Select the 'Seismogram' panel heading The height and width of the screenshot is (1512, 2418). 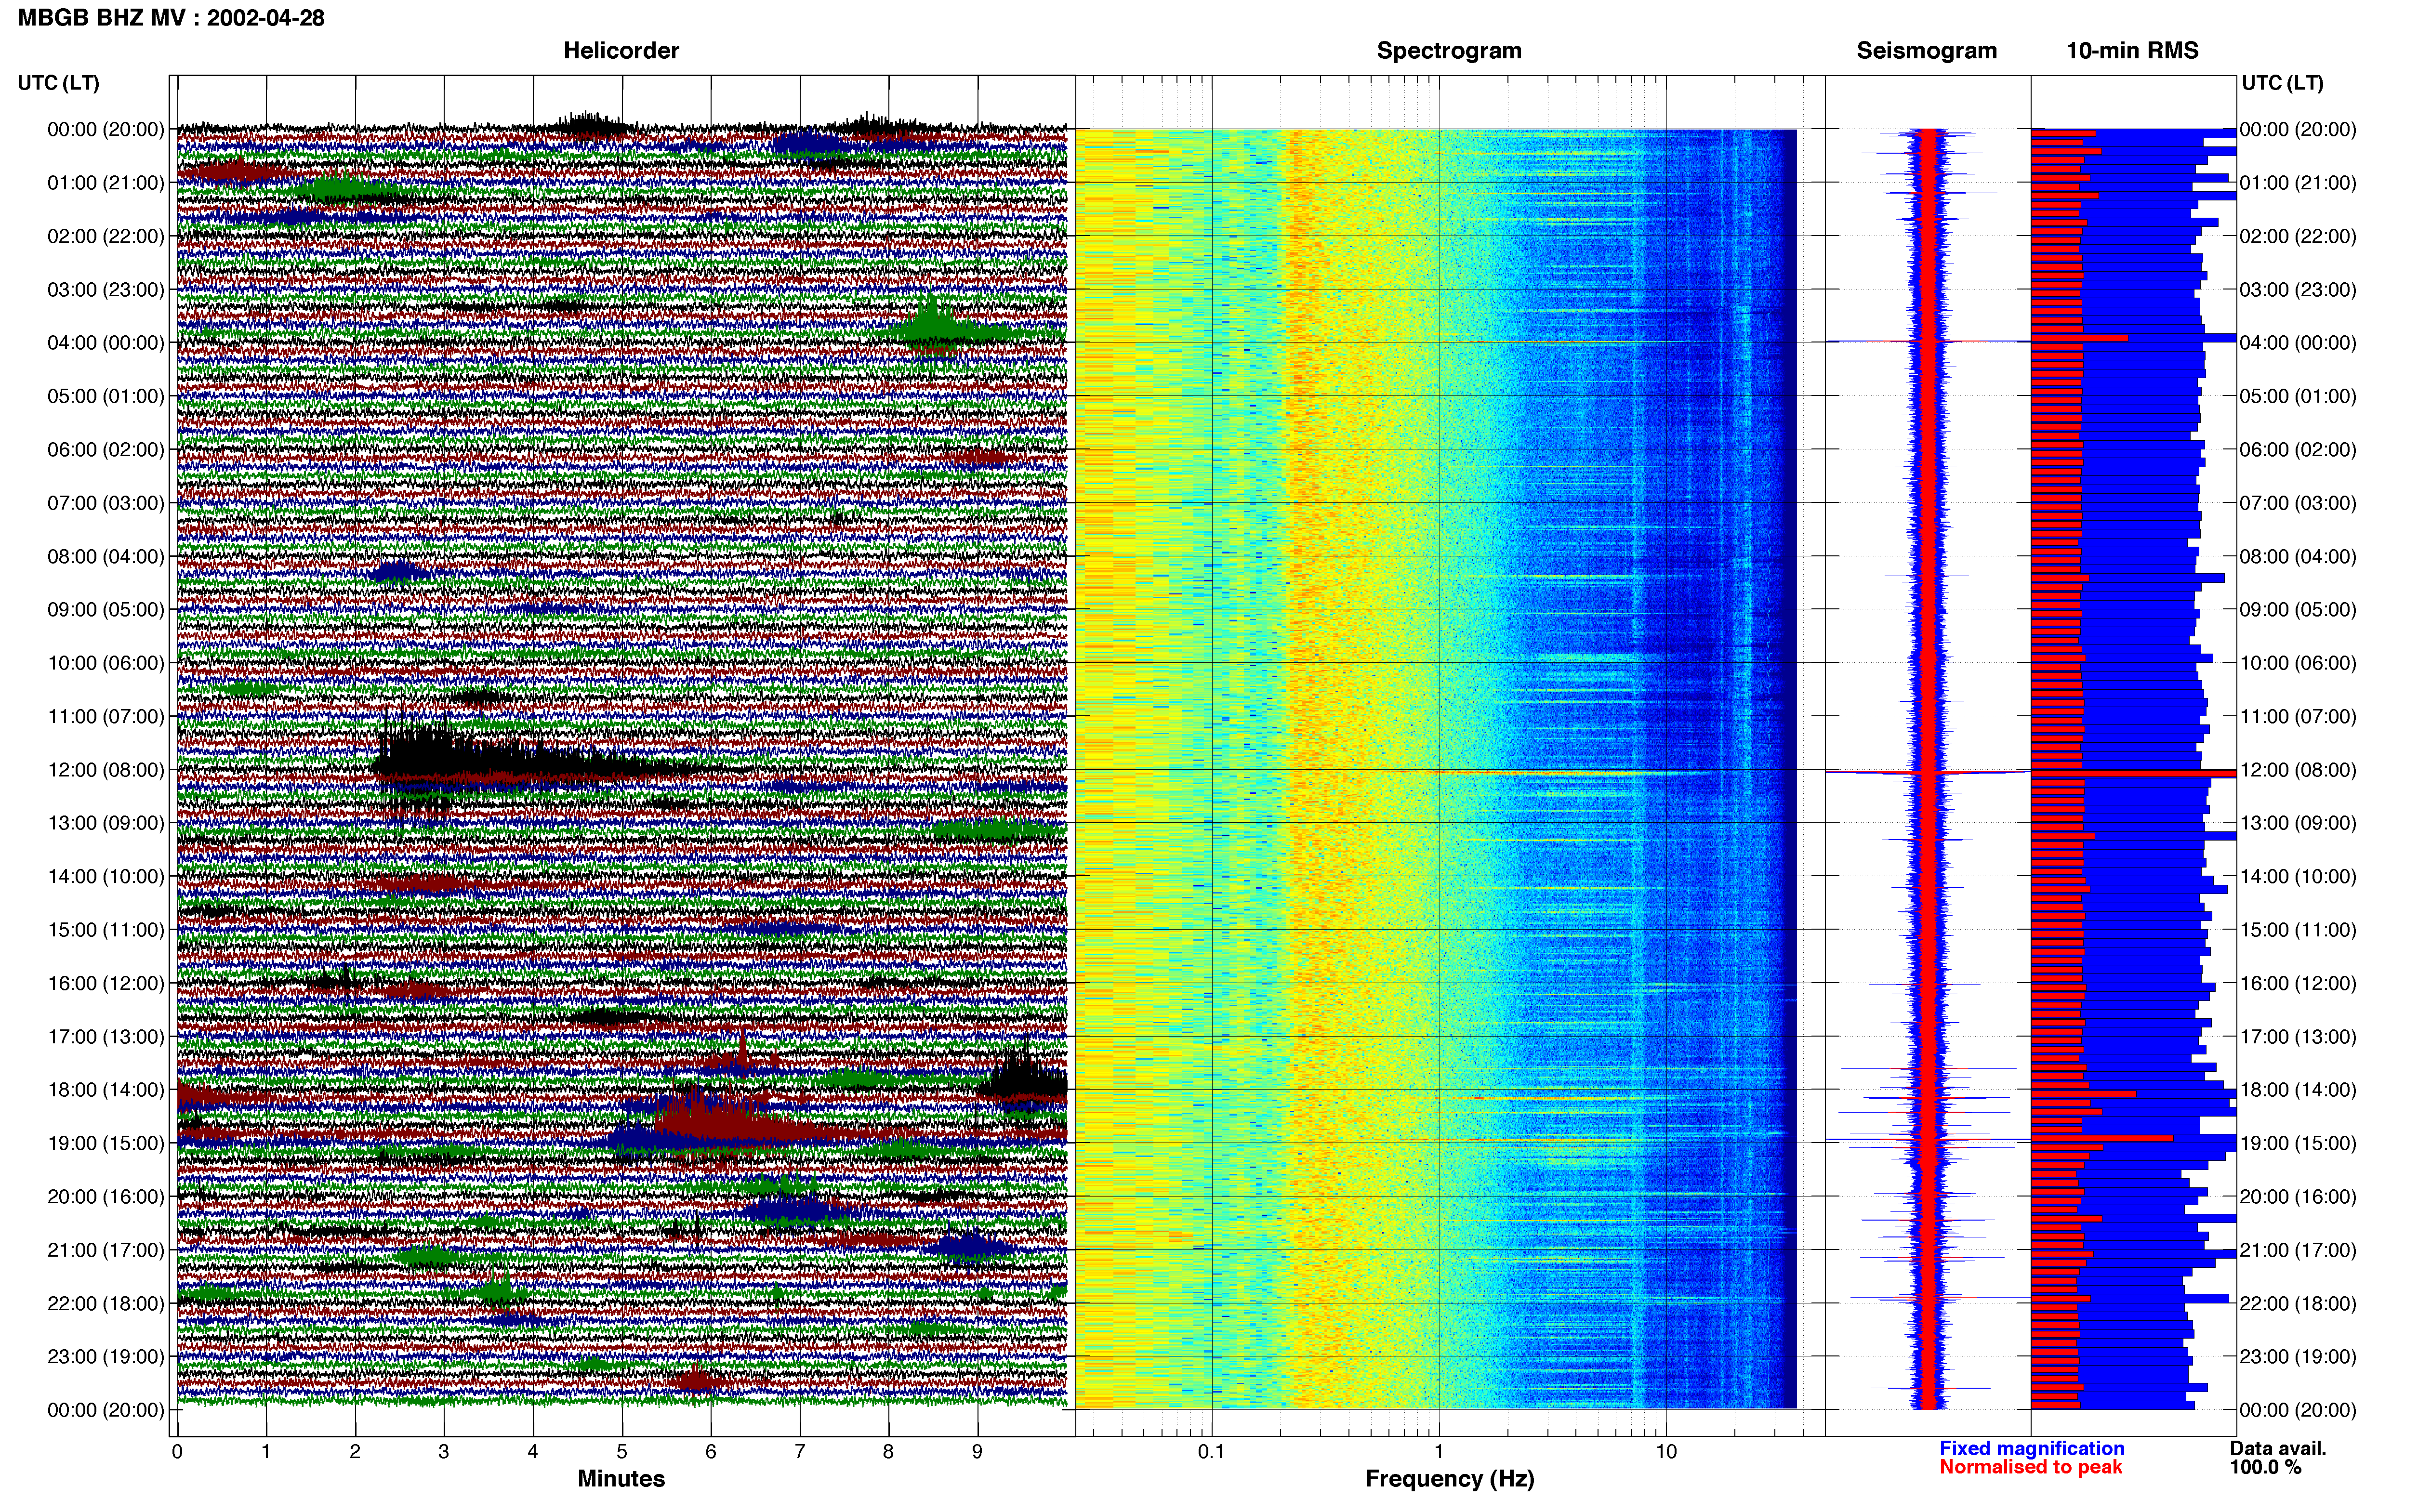(x=1927, y=51)
